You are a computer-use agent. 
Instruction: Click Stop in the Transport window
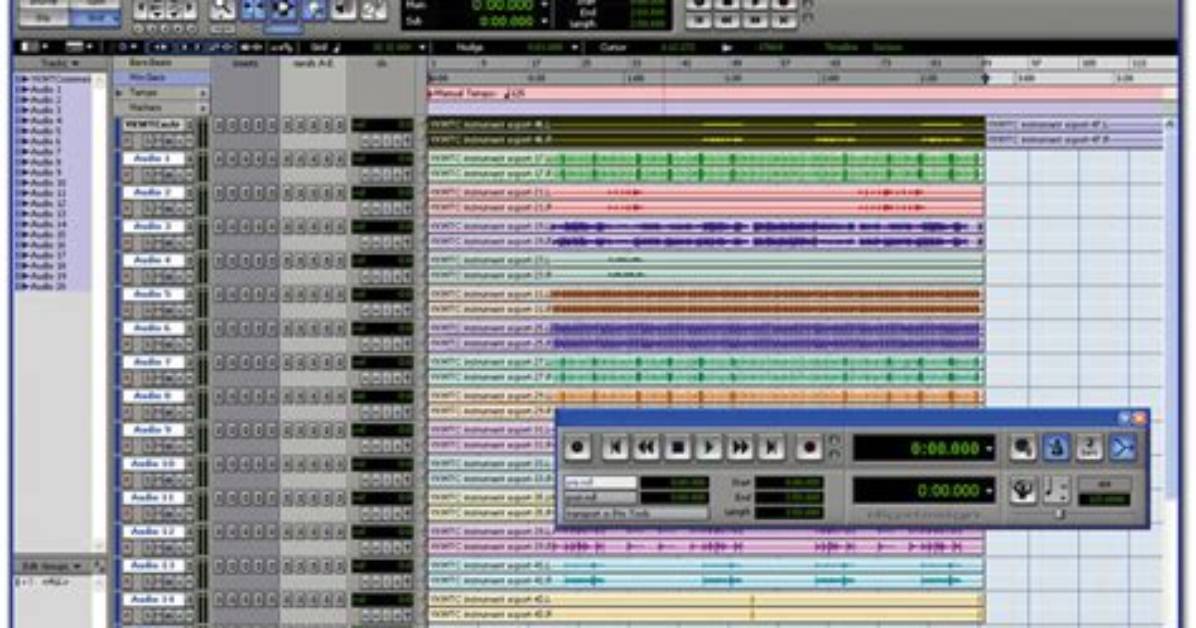pos(677,447)
